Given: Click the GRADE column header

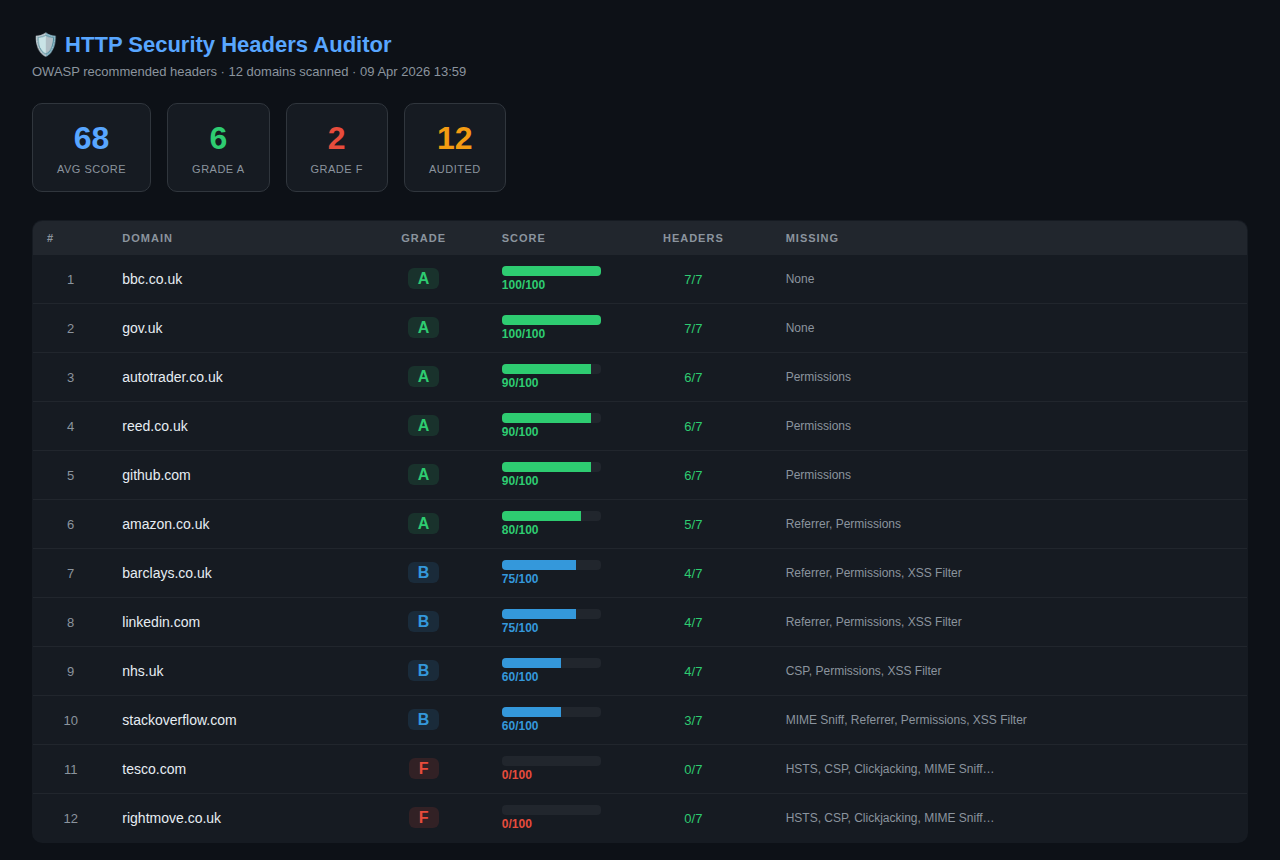Looking at the screenshot, I should [423, 238].
